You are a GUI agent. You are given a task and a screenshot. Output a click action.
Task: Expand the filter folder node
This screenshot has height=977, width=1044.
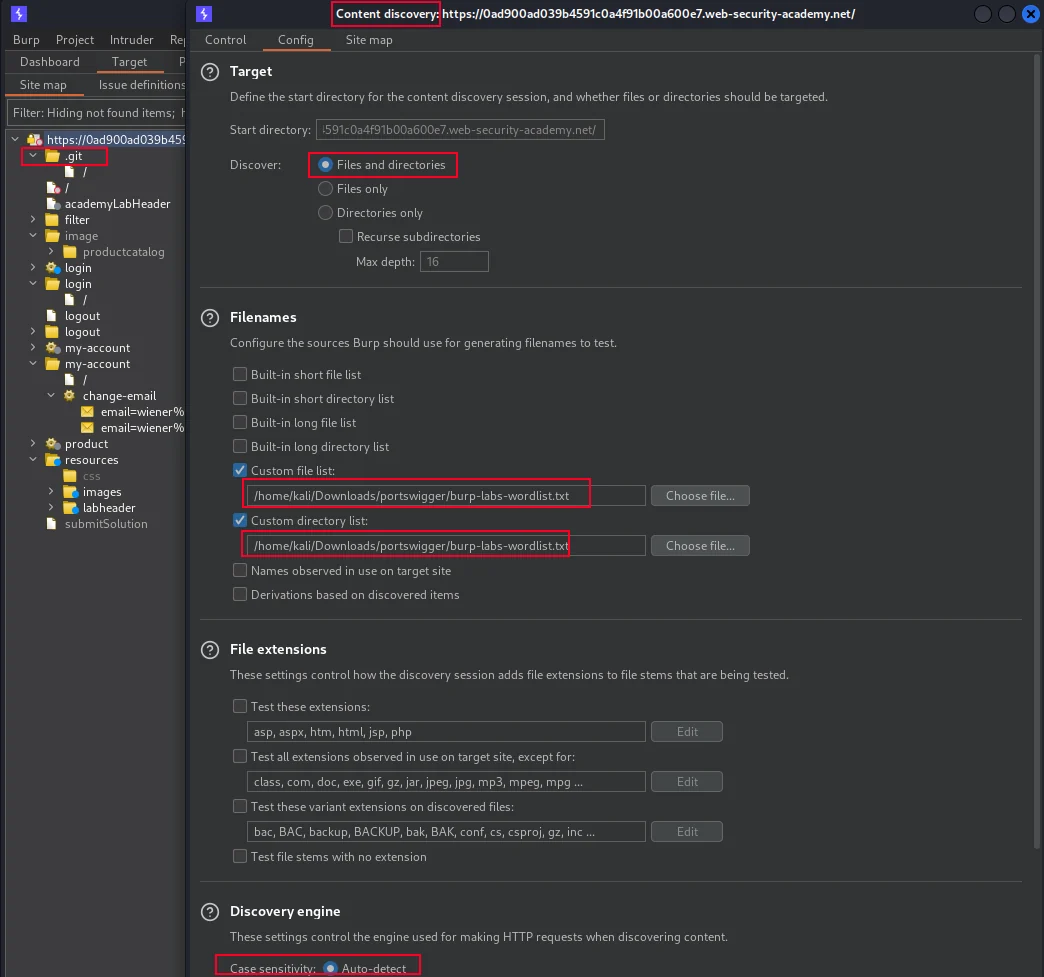tap(33, 219)
